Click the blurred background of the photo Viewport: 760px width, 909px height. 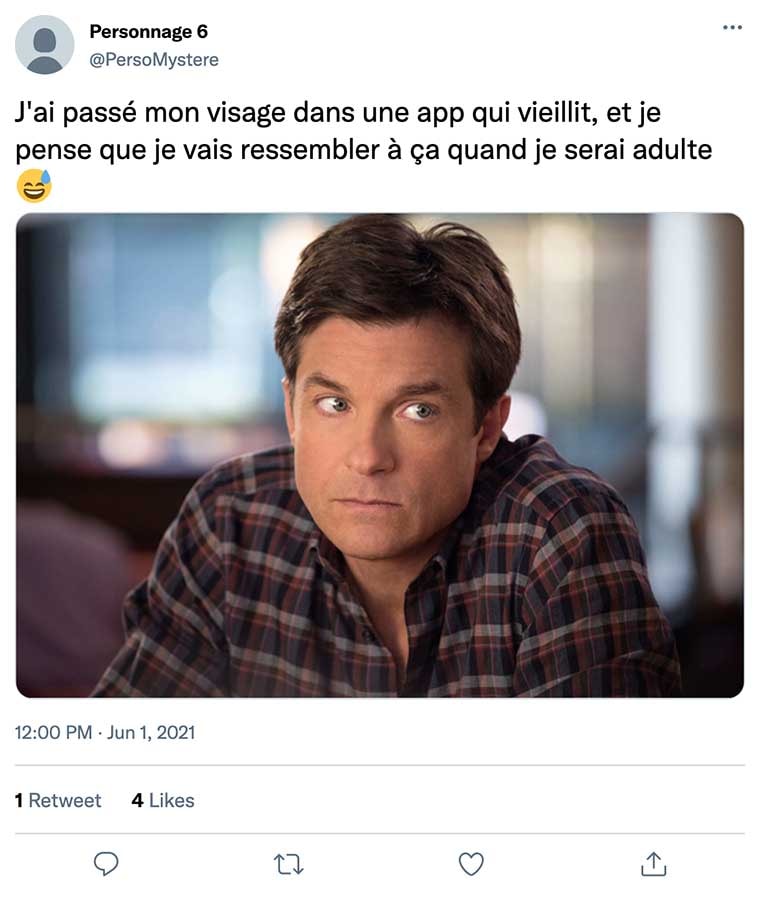(x=150, y=330)
